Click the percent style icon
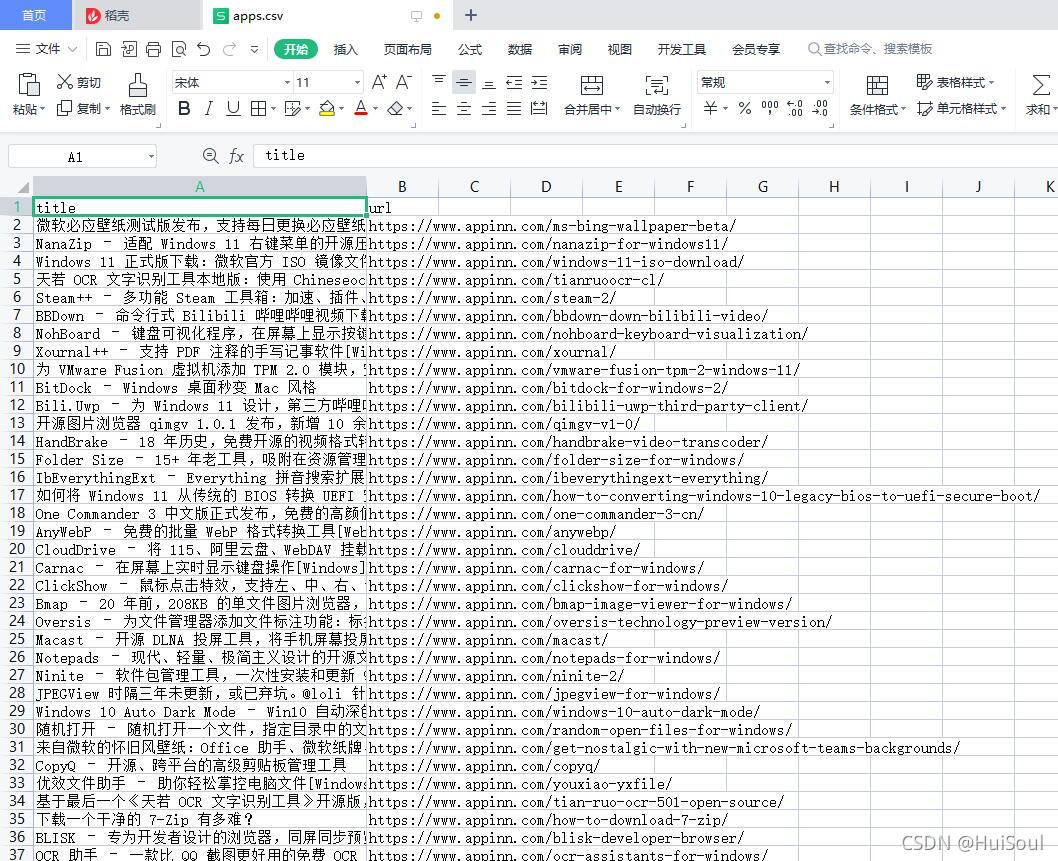The width and height of the screenshot is (1058, 861). pyautogui.click(x=744, y=108)
